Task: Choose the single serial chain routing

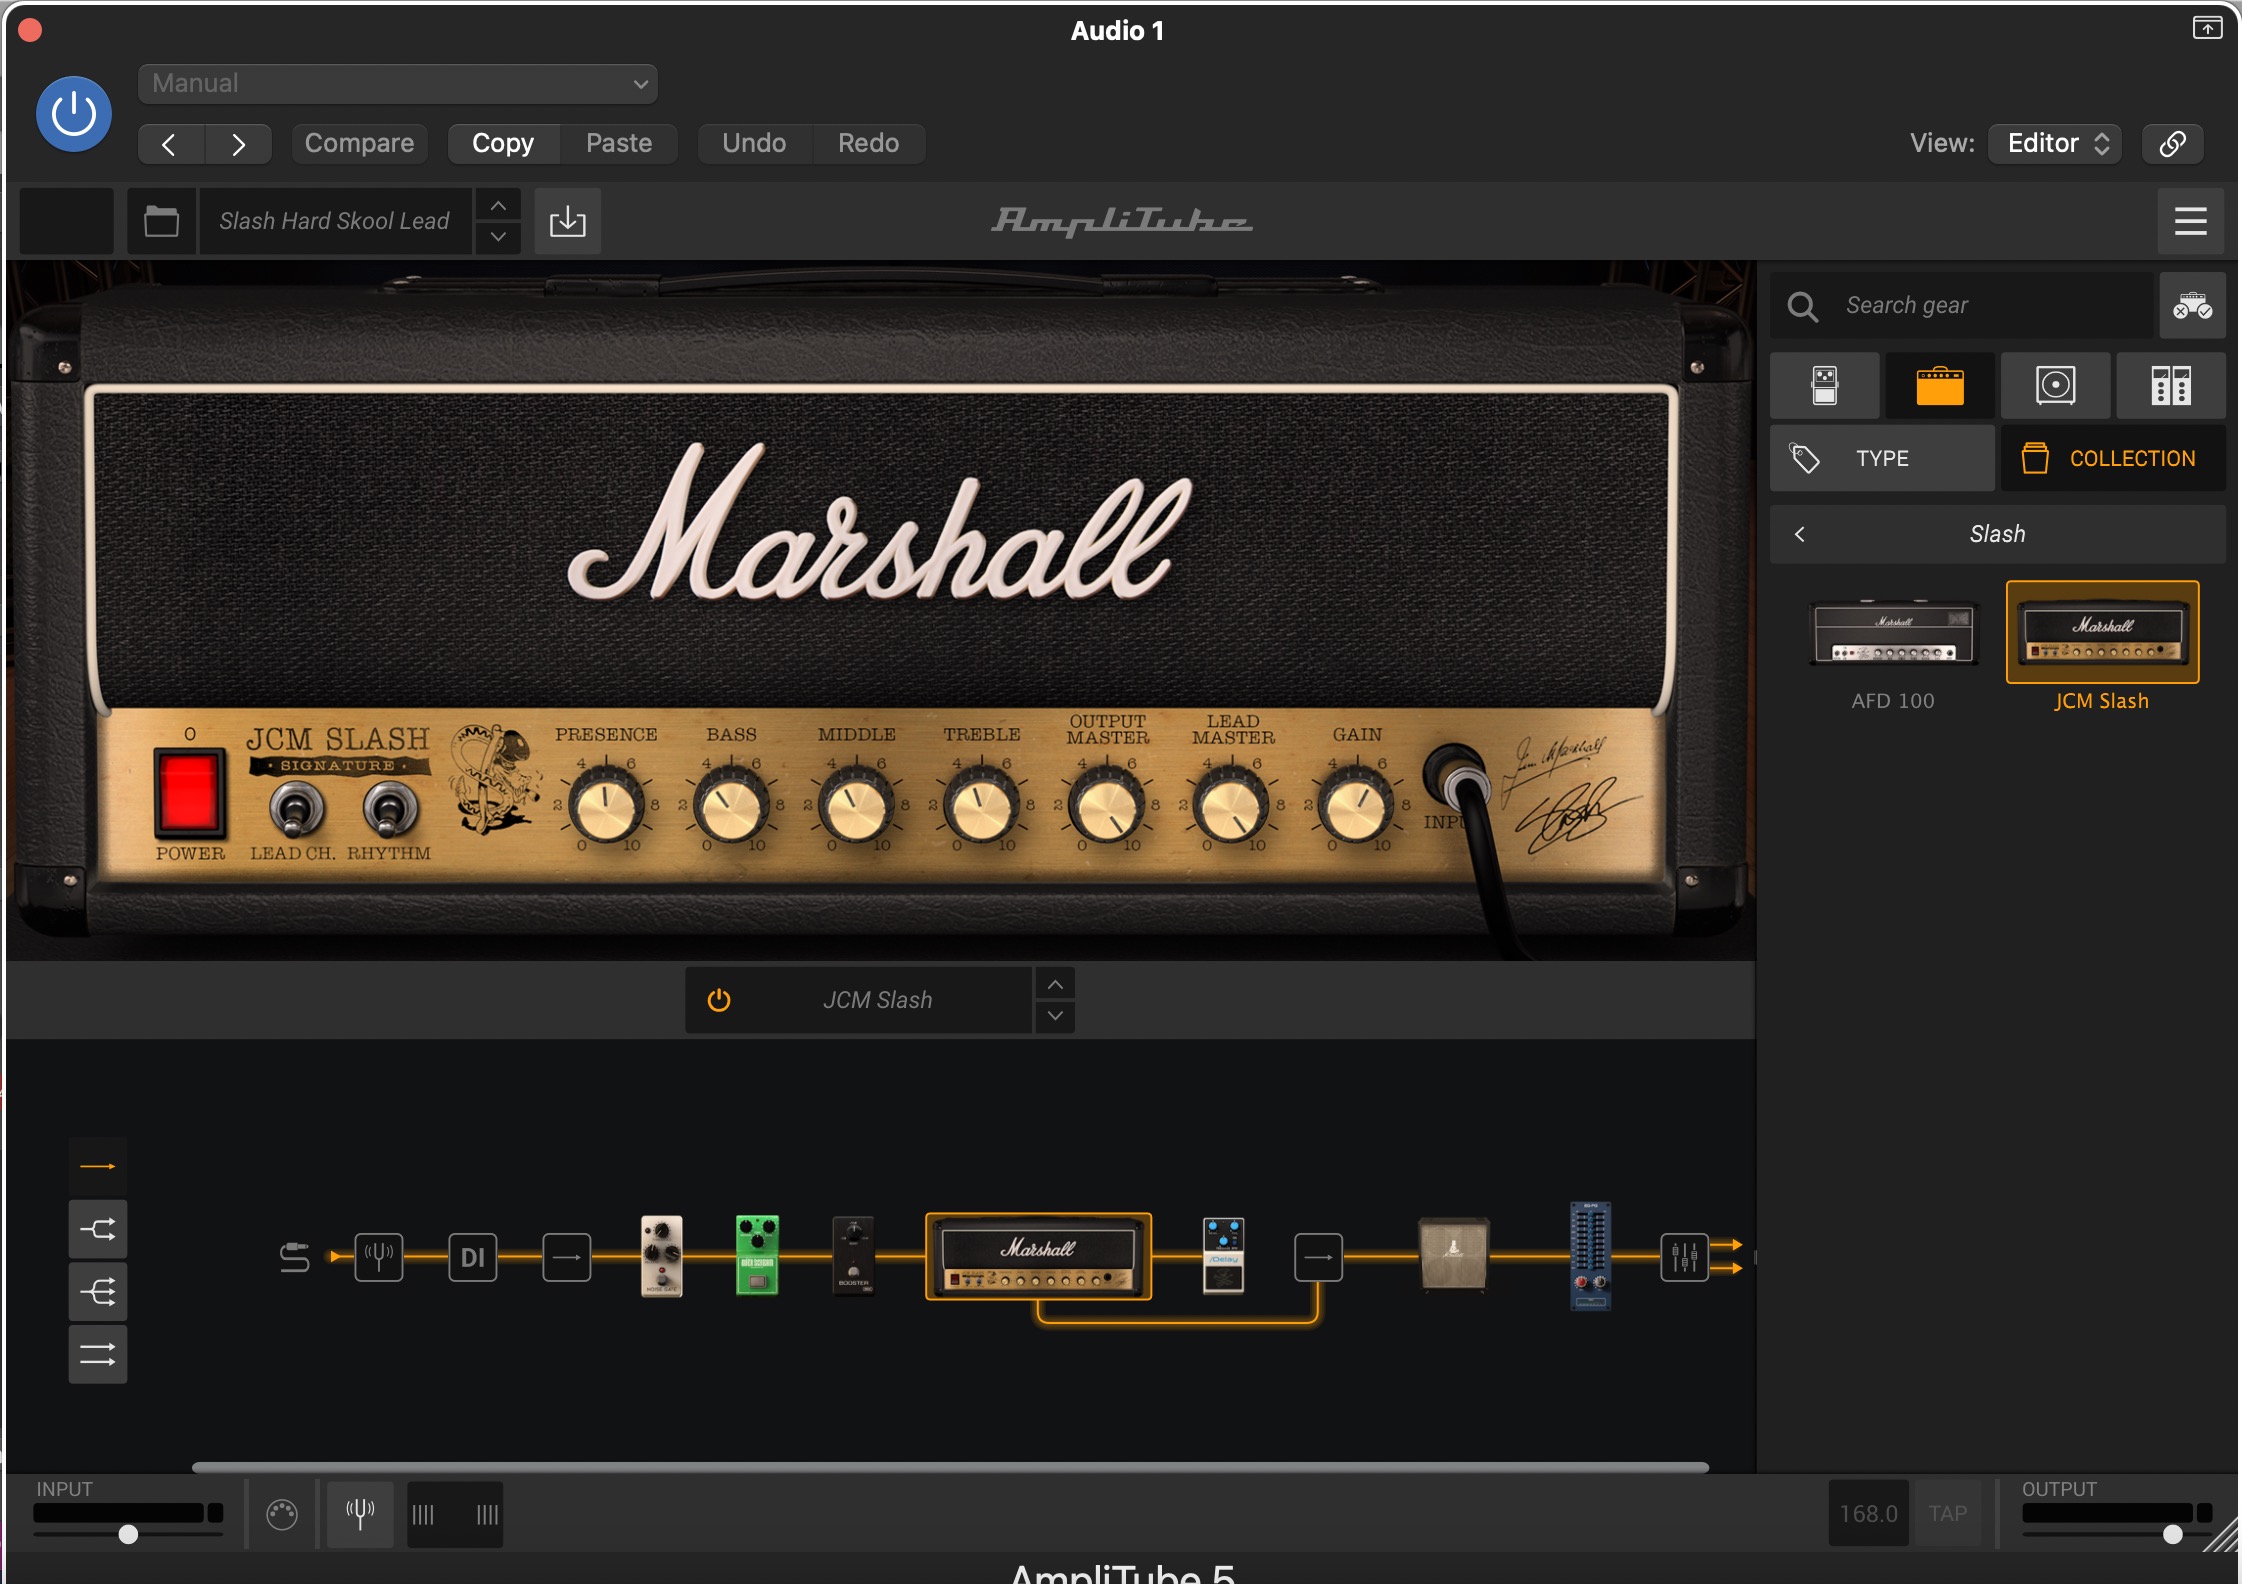Action: pos(98,1166)
